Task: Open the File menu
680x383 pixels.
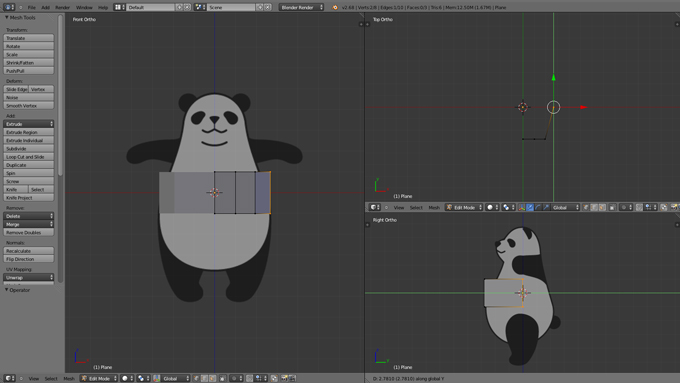Action: 32,7
